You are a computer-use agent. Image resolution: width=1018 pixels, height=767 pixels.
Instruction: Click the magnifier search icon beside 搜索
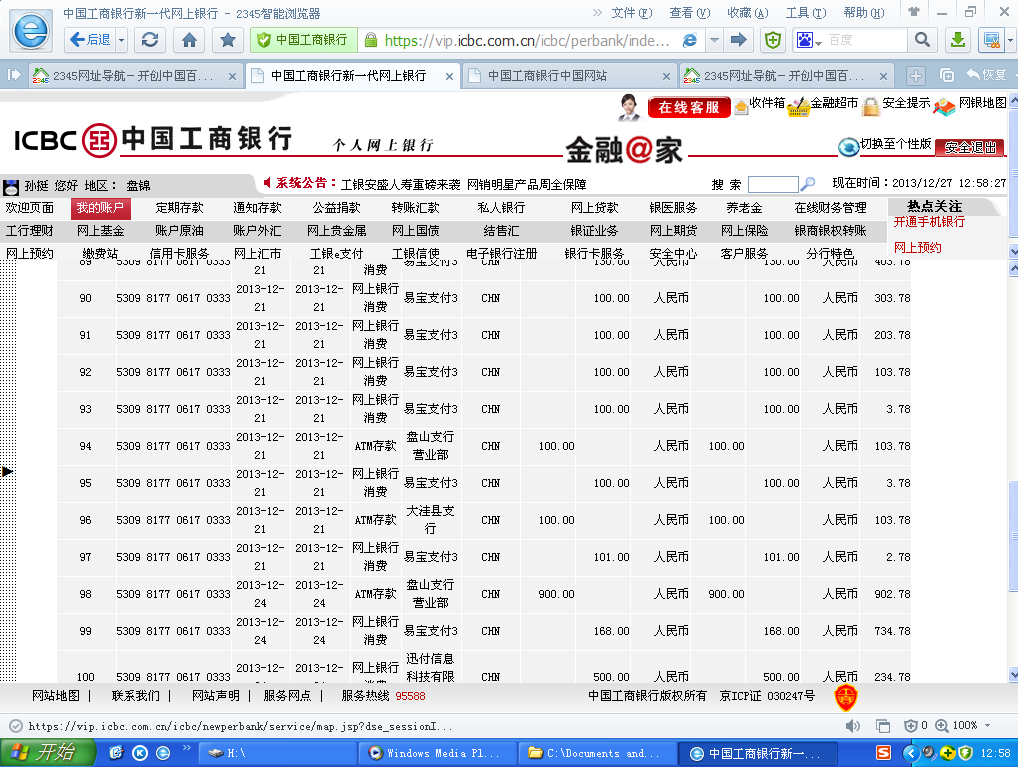click(x=809, y=184)
